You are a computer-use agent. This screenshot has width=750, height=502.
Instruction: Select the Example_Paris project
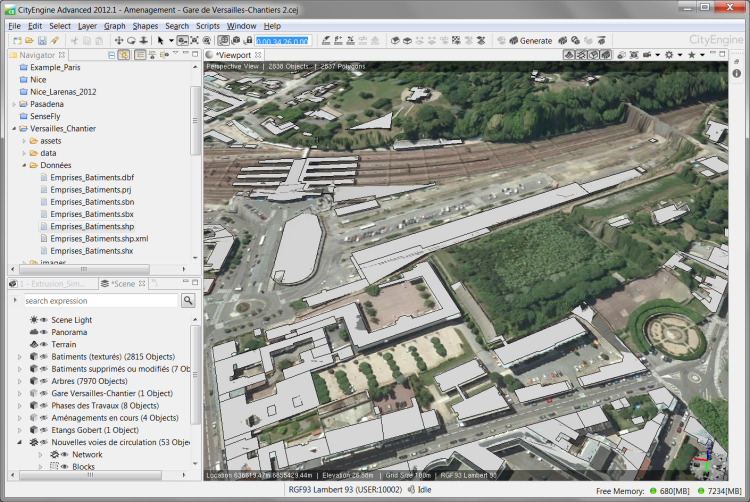tap(55, 67)
